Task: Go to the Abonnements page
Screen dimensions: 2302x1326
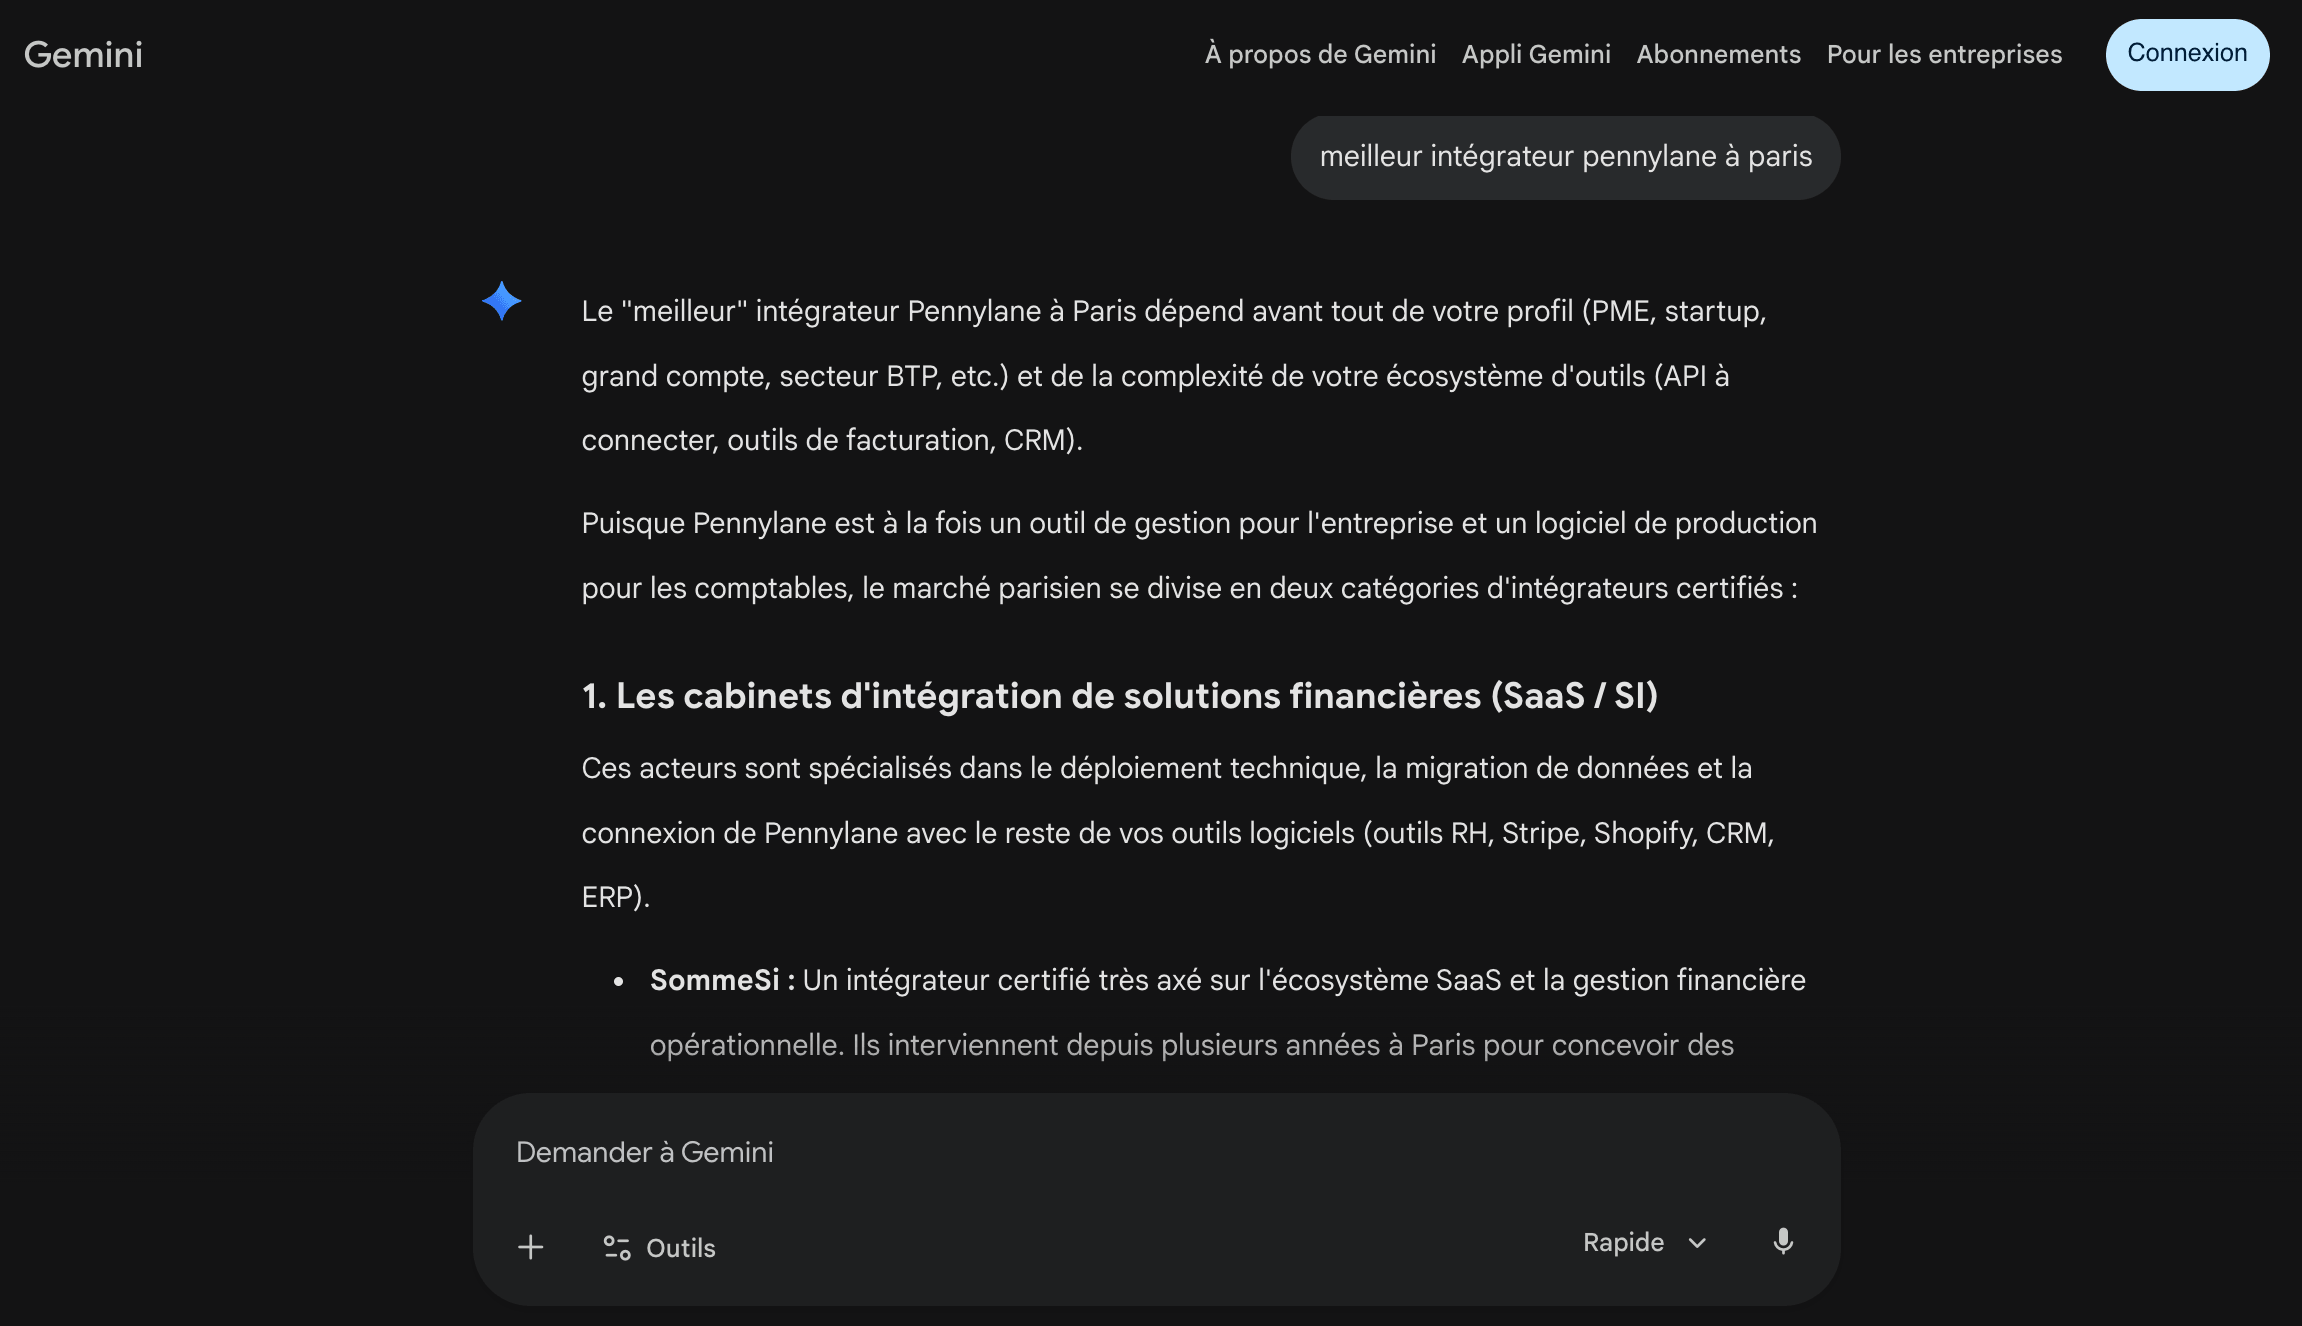Action: 1718,54
